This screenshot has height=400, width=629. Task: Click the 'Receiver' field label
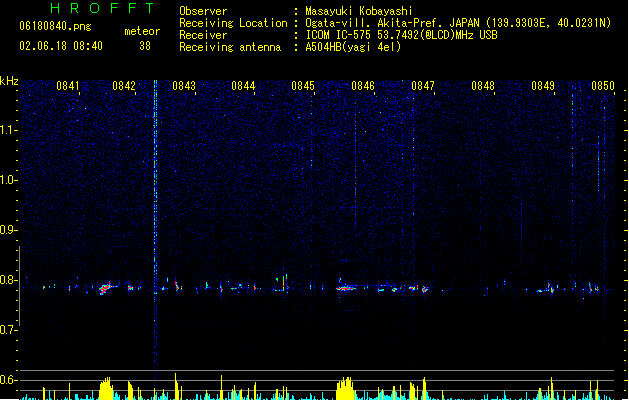tap(203, 35)
